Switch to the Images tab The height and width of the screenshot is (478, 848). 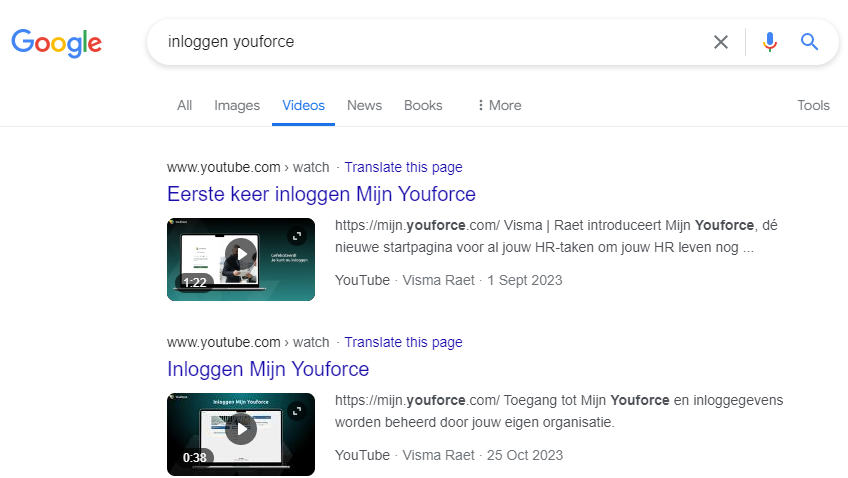tap(237, 105)
